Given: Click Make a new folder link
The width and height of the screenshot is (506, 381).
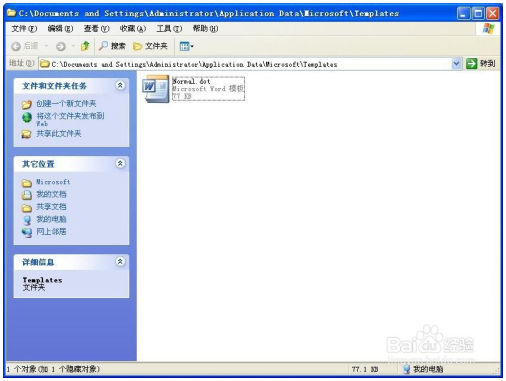Looking at the screenshot, I should (66, 104).
